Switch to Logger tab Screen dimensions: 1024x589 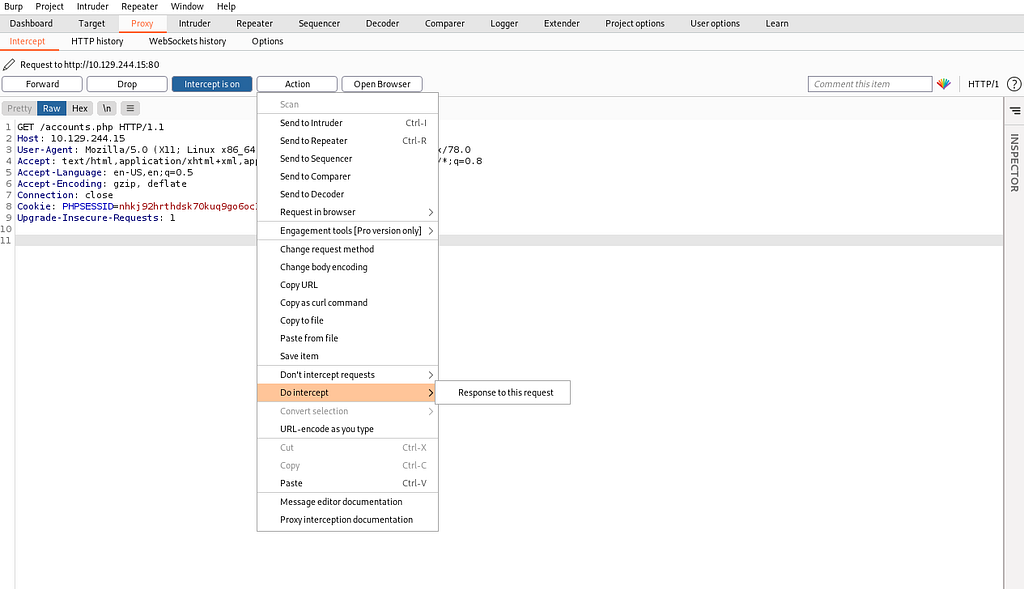click(x=504, y=24)
